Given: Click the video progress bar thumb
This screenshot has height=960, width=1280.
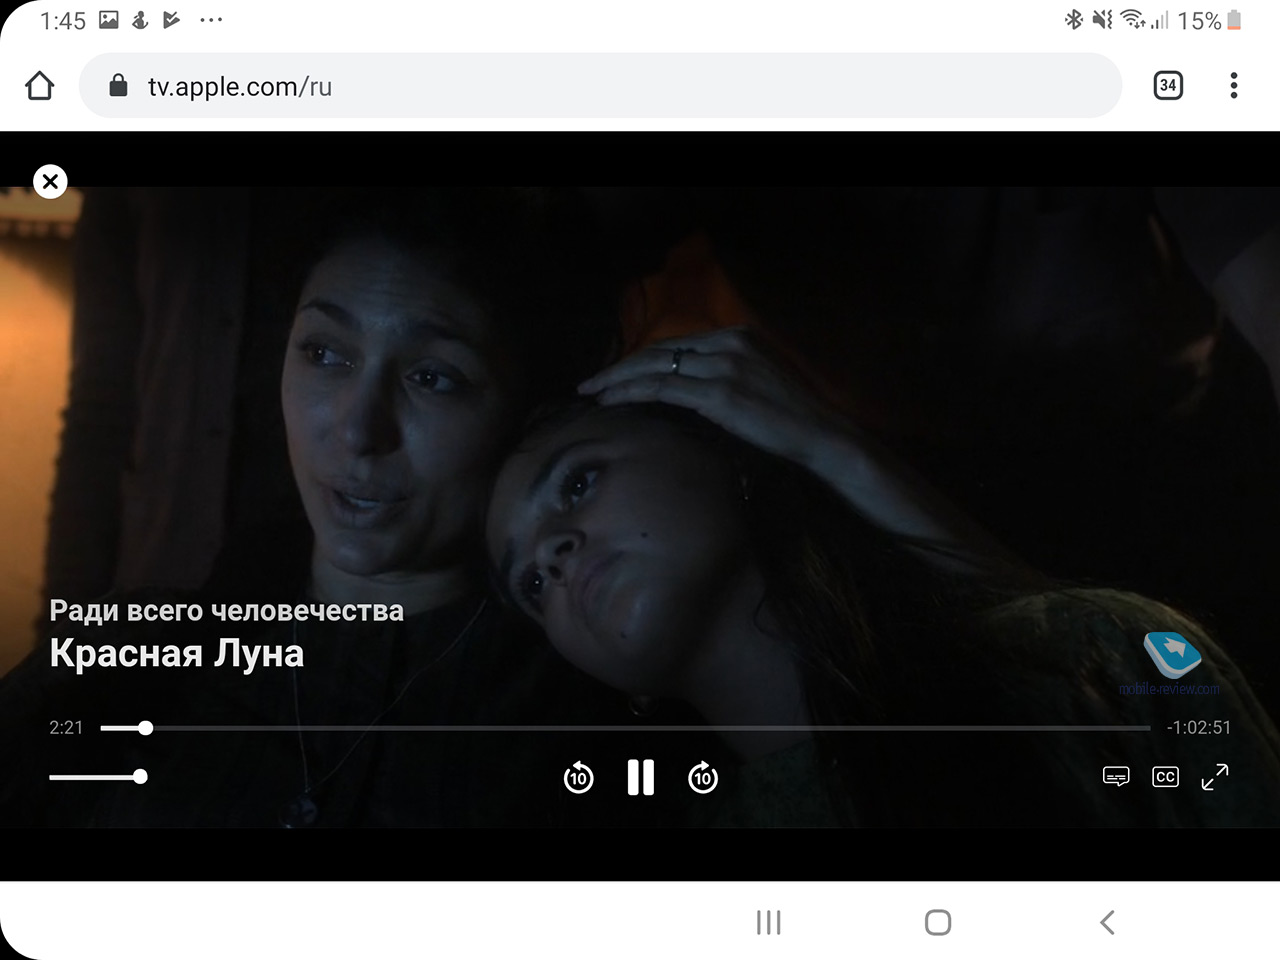Looking at the screenshot, I should 146,728.
